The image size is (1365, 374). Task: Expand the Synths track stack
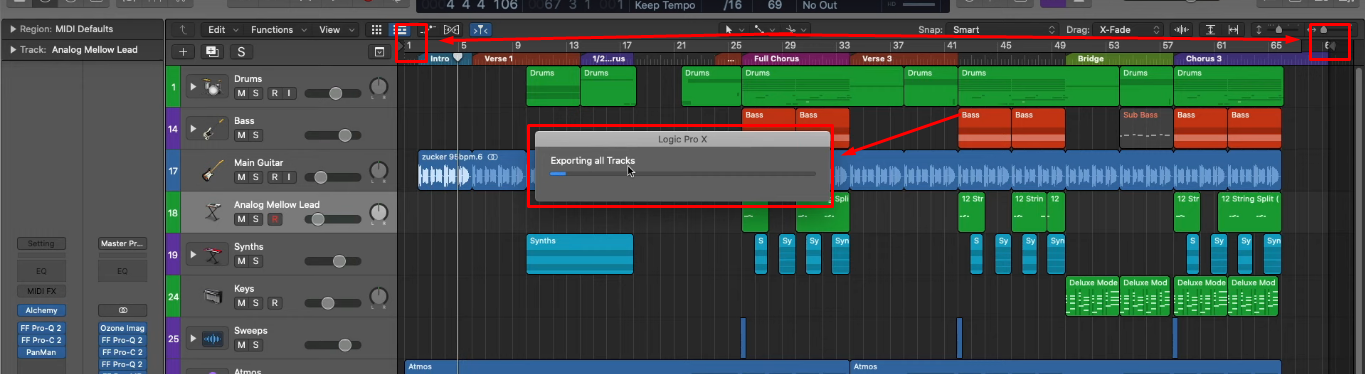[193, 255]
